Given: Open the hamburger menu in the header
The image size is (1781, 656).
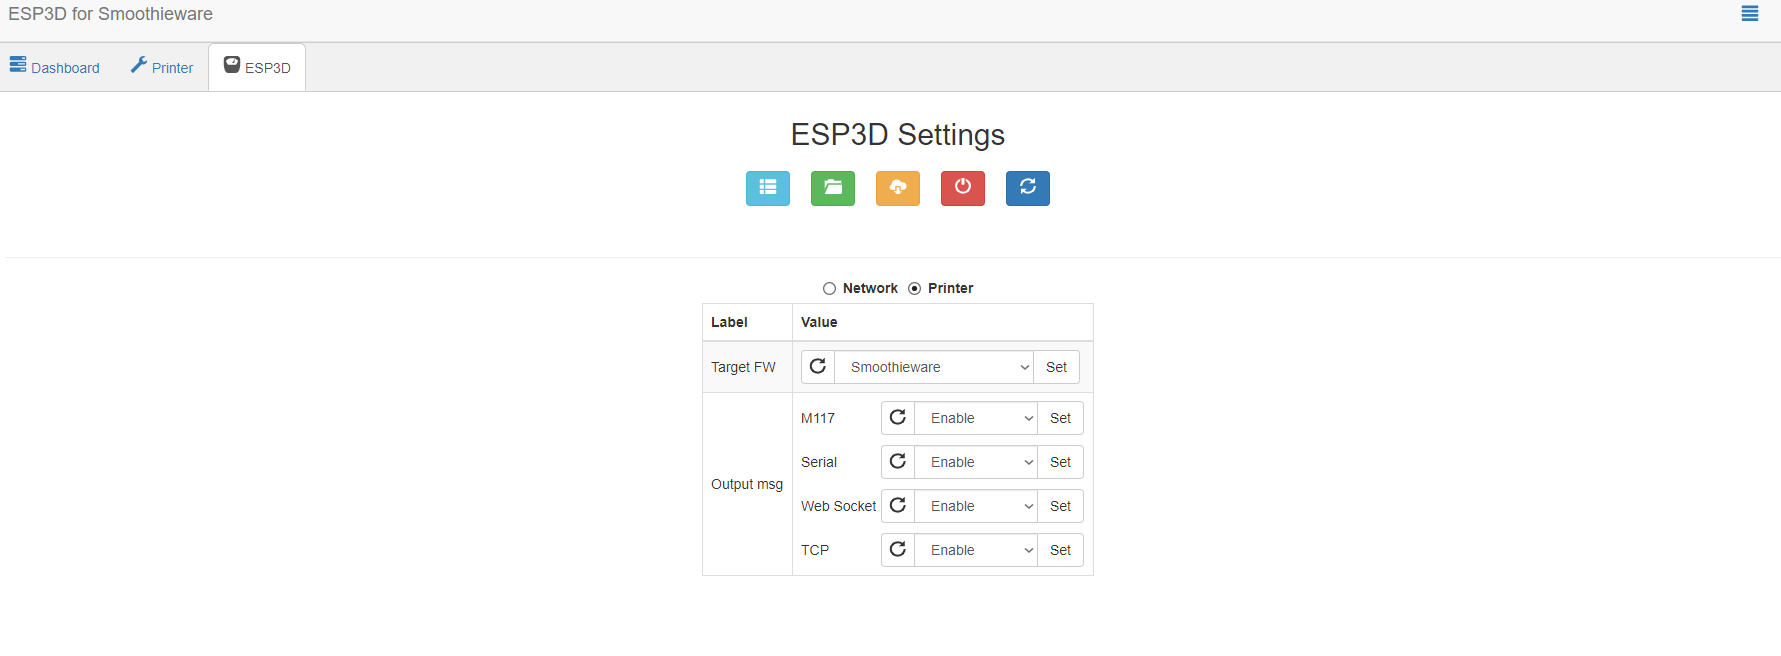Looking at the screenshot, I should click(1749, 14).
